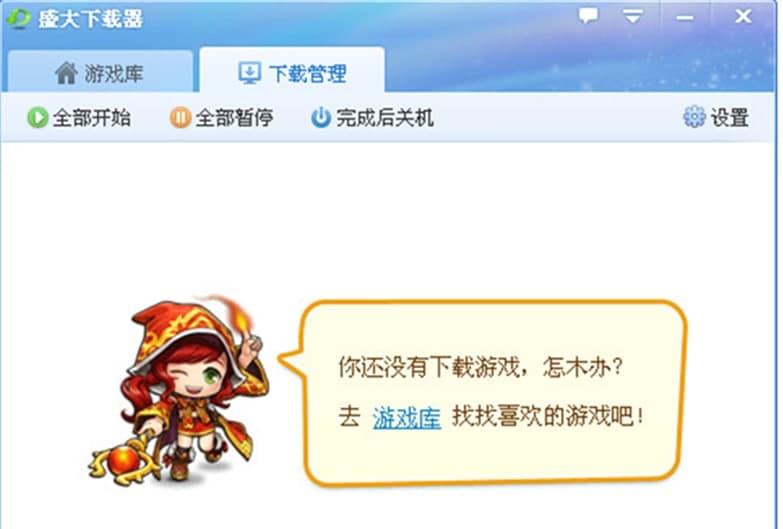Open the title bar dropdown menu arrow
The image size is (783, 529).
[632, 16]
